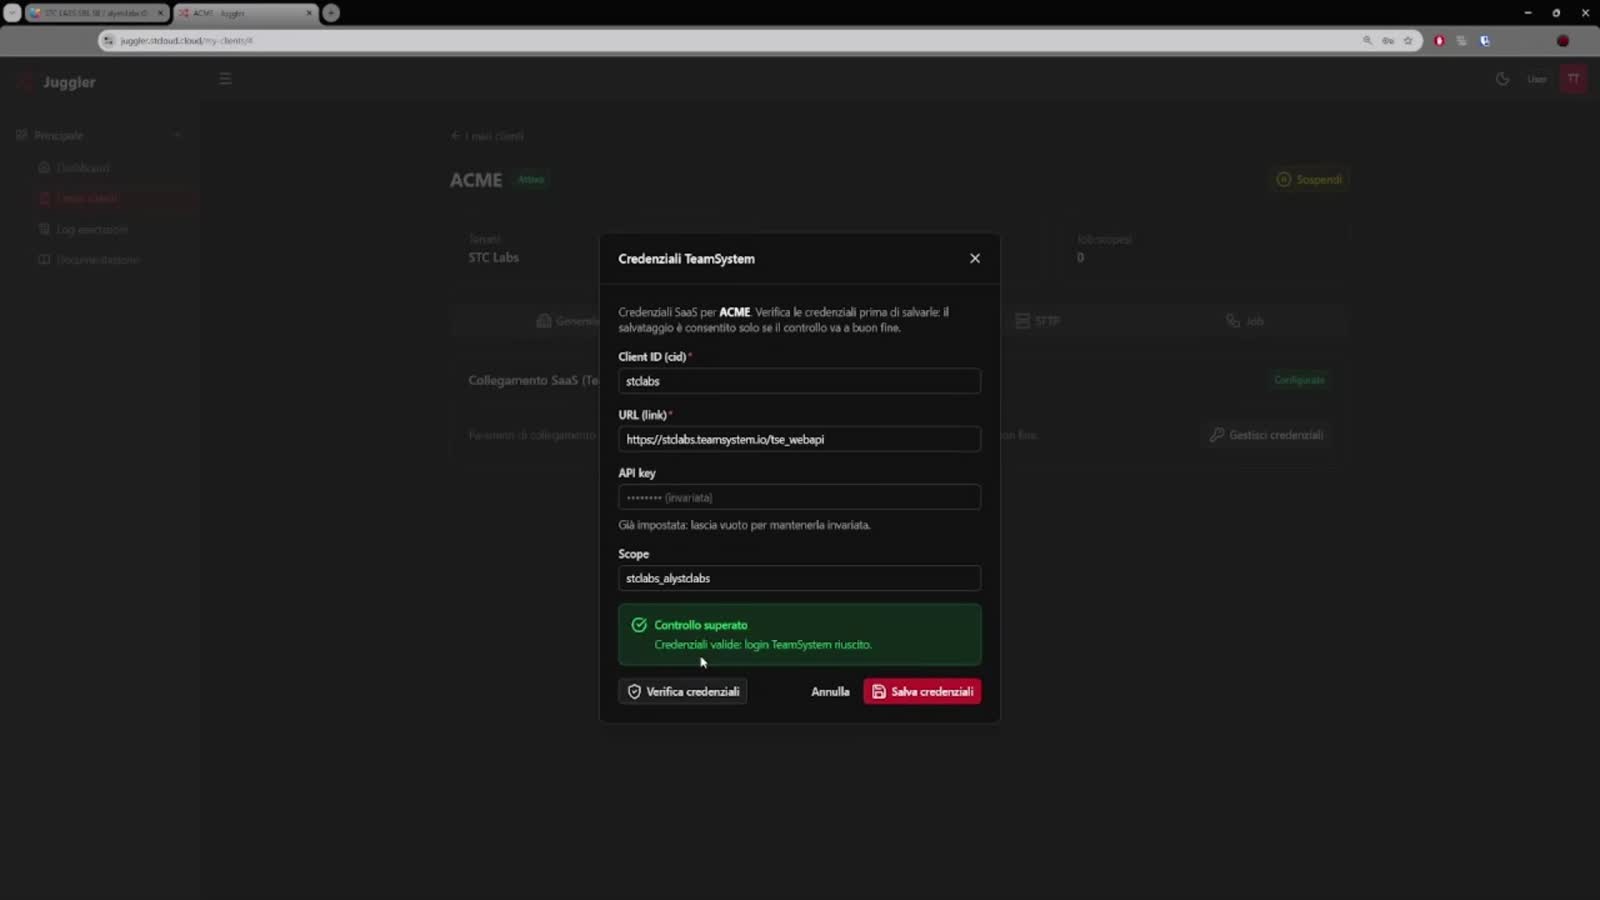
Task: Close the ACME - Juggler browser tab
Action: [309, 13]
